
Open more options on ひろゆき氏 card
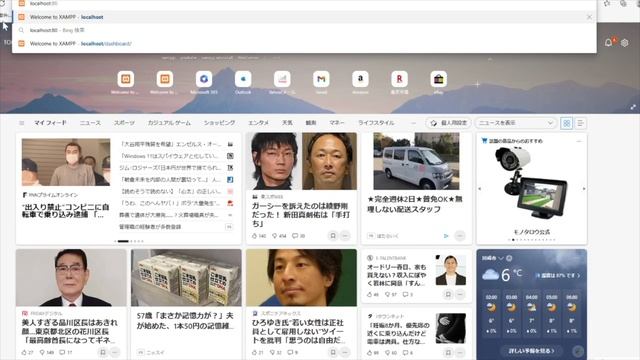[345, 352]
